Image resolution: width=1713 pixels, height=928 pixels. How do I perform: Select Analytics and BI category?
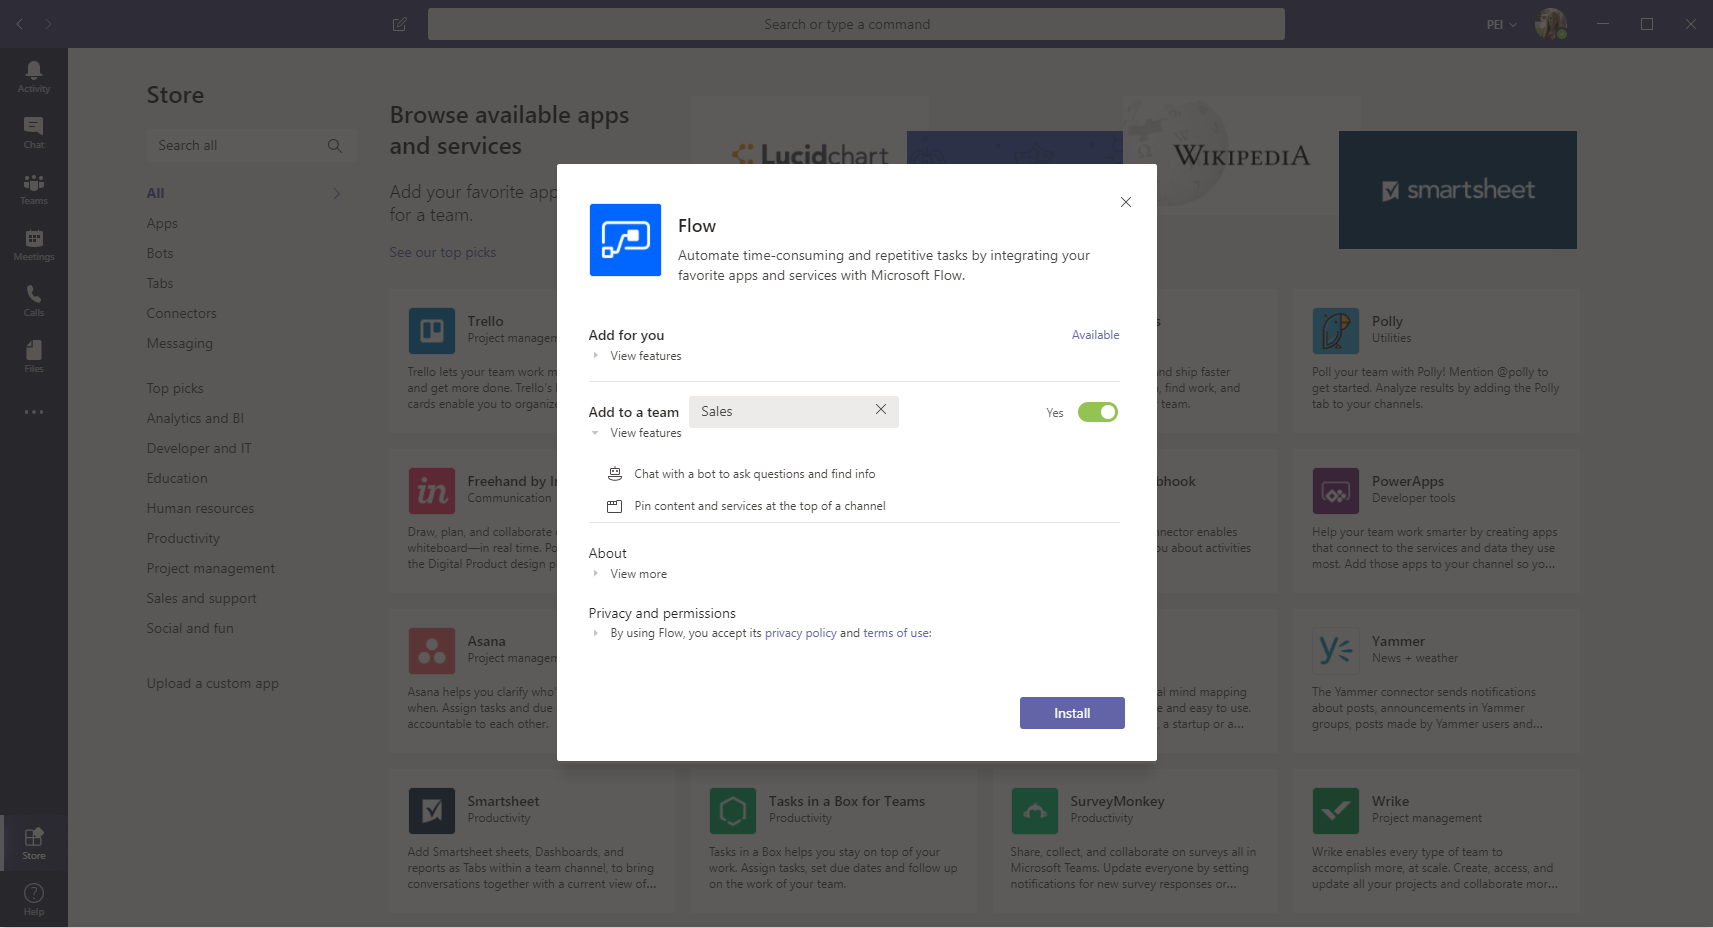click(x=195, y=419)
